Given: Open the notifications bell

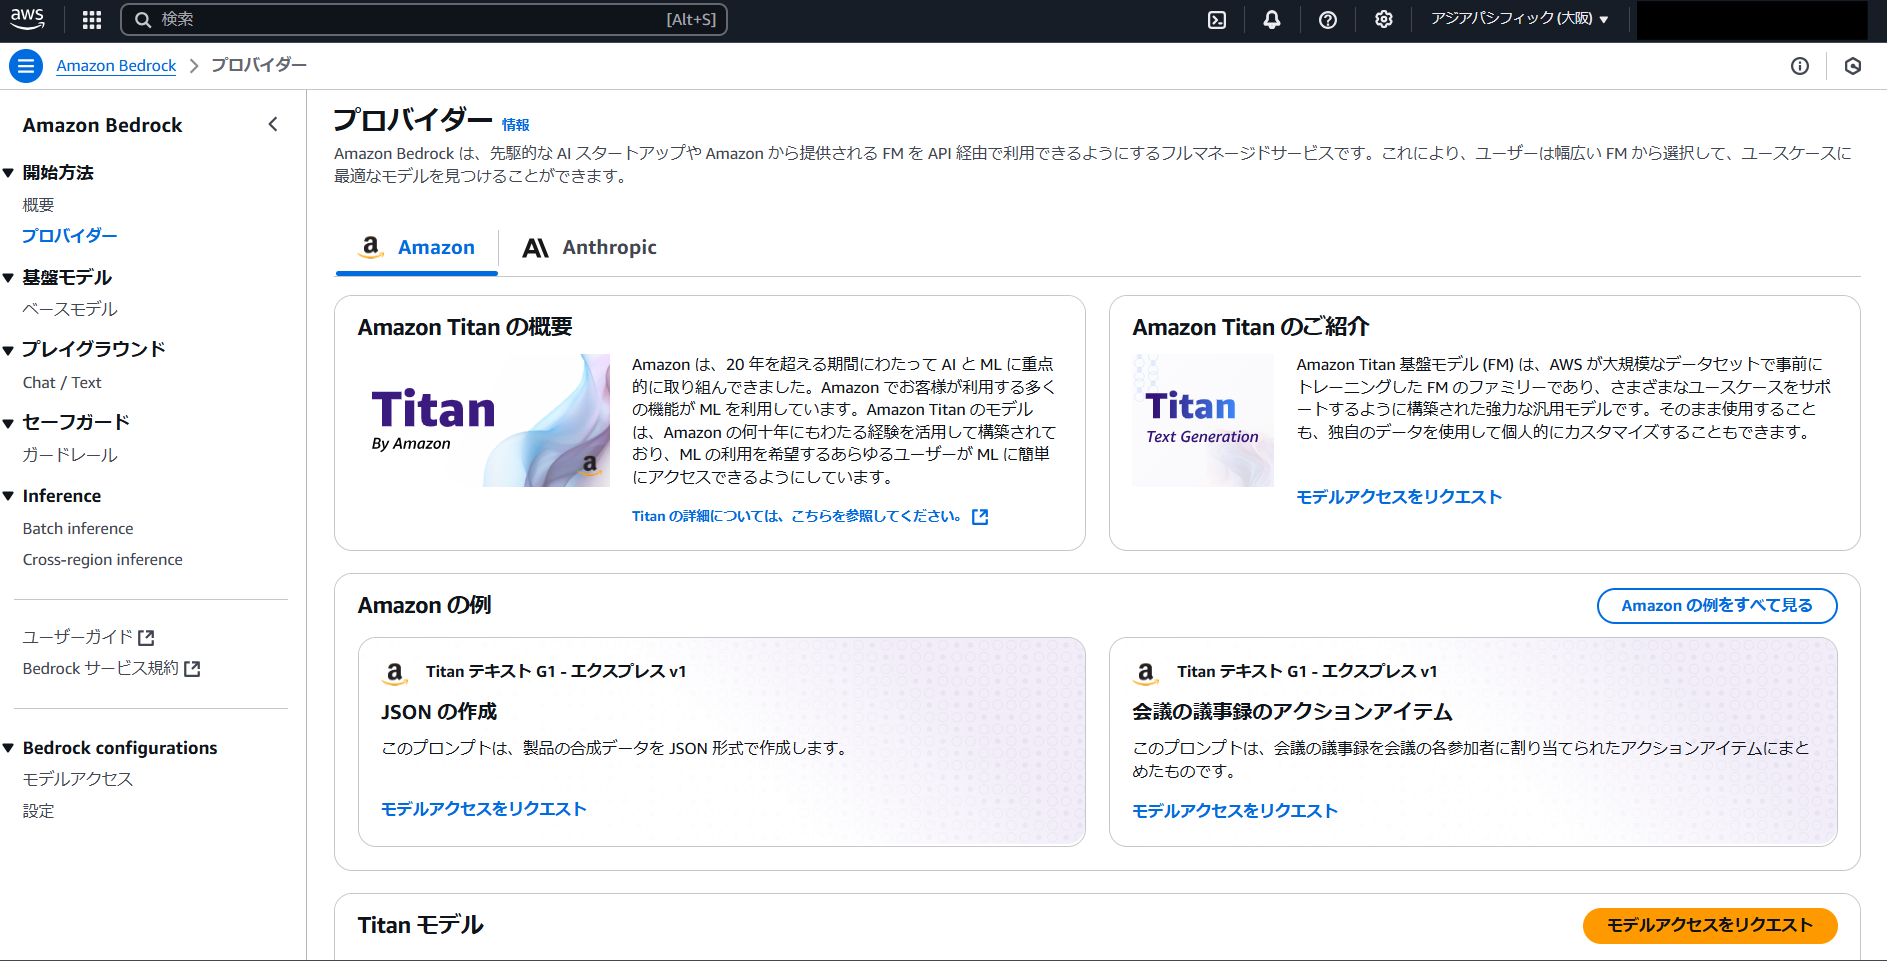Looking at the screenshot, I should 1272,20.
